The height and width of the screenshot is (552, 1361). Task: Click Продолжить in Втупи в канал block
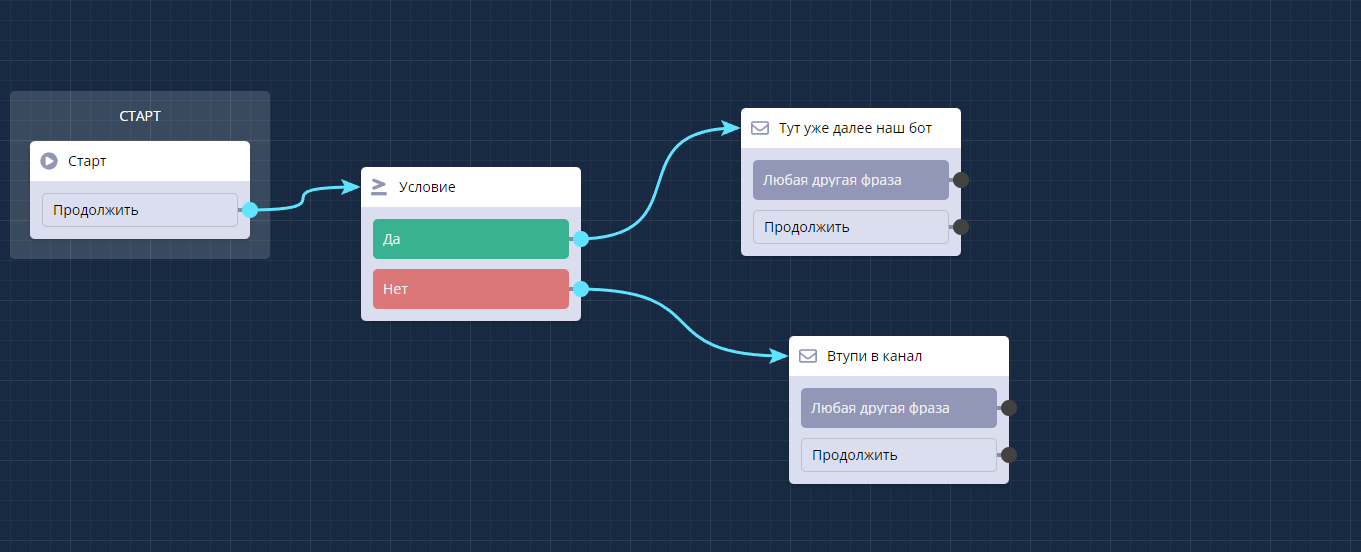pos(899,455)
